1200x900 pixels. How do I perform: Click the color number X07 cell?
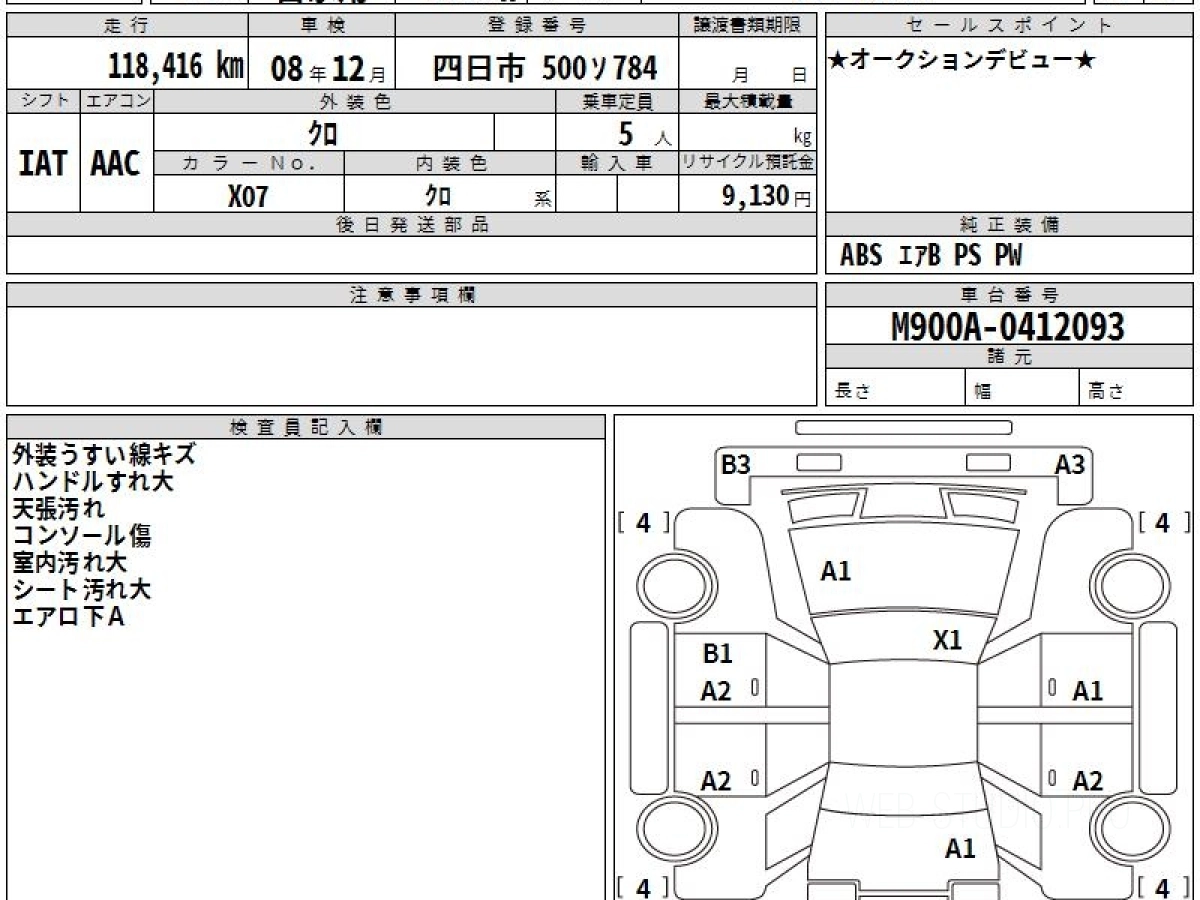[x=248, y=196]
